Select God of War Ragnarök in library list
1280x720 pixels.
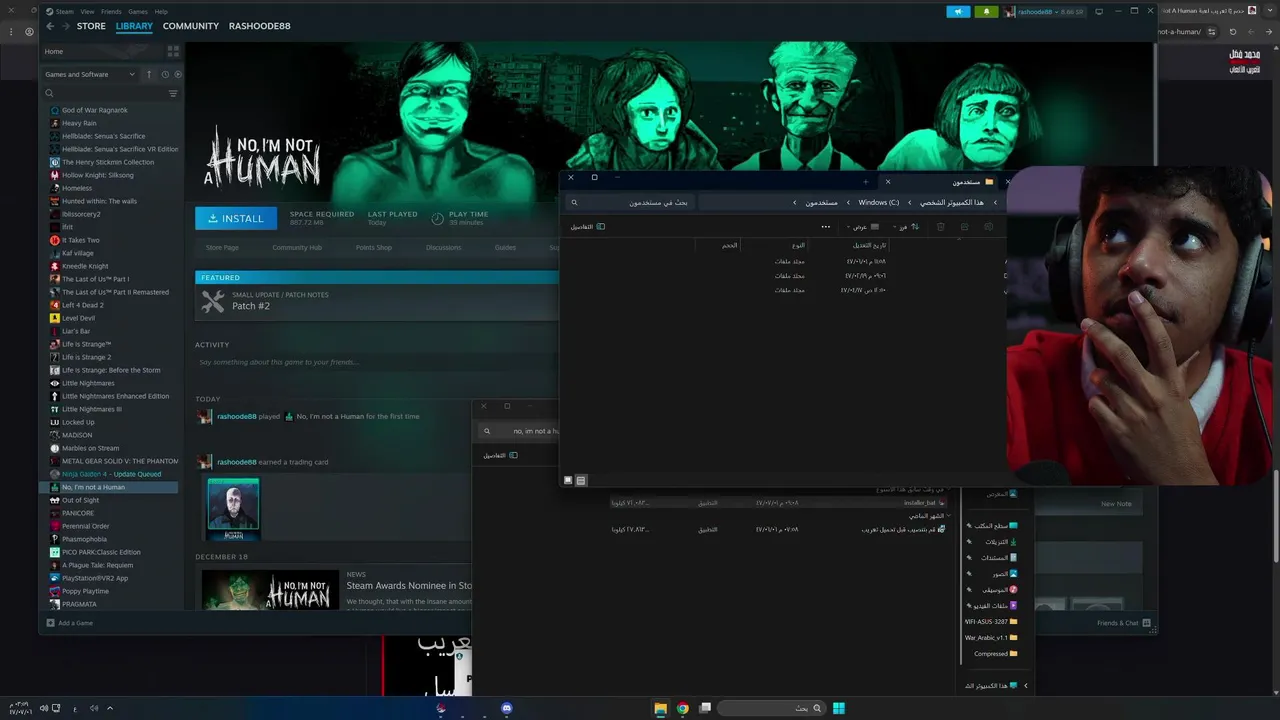point(113,110)
